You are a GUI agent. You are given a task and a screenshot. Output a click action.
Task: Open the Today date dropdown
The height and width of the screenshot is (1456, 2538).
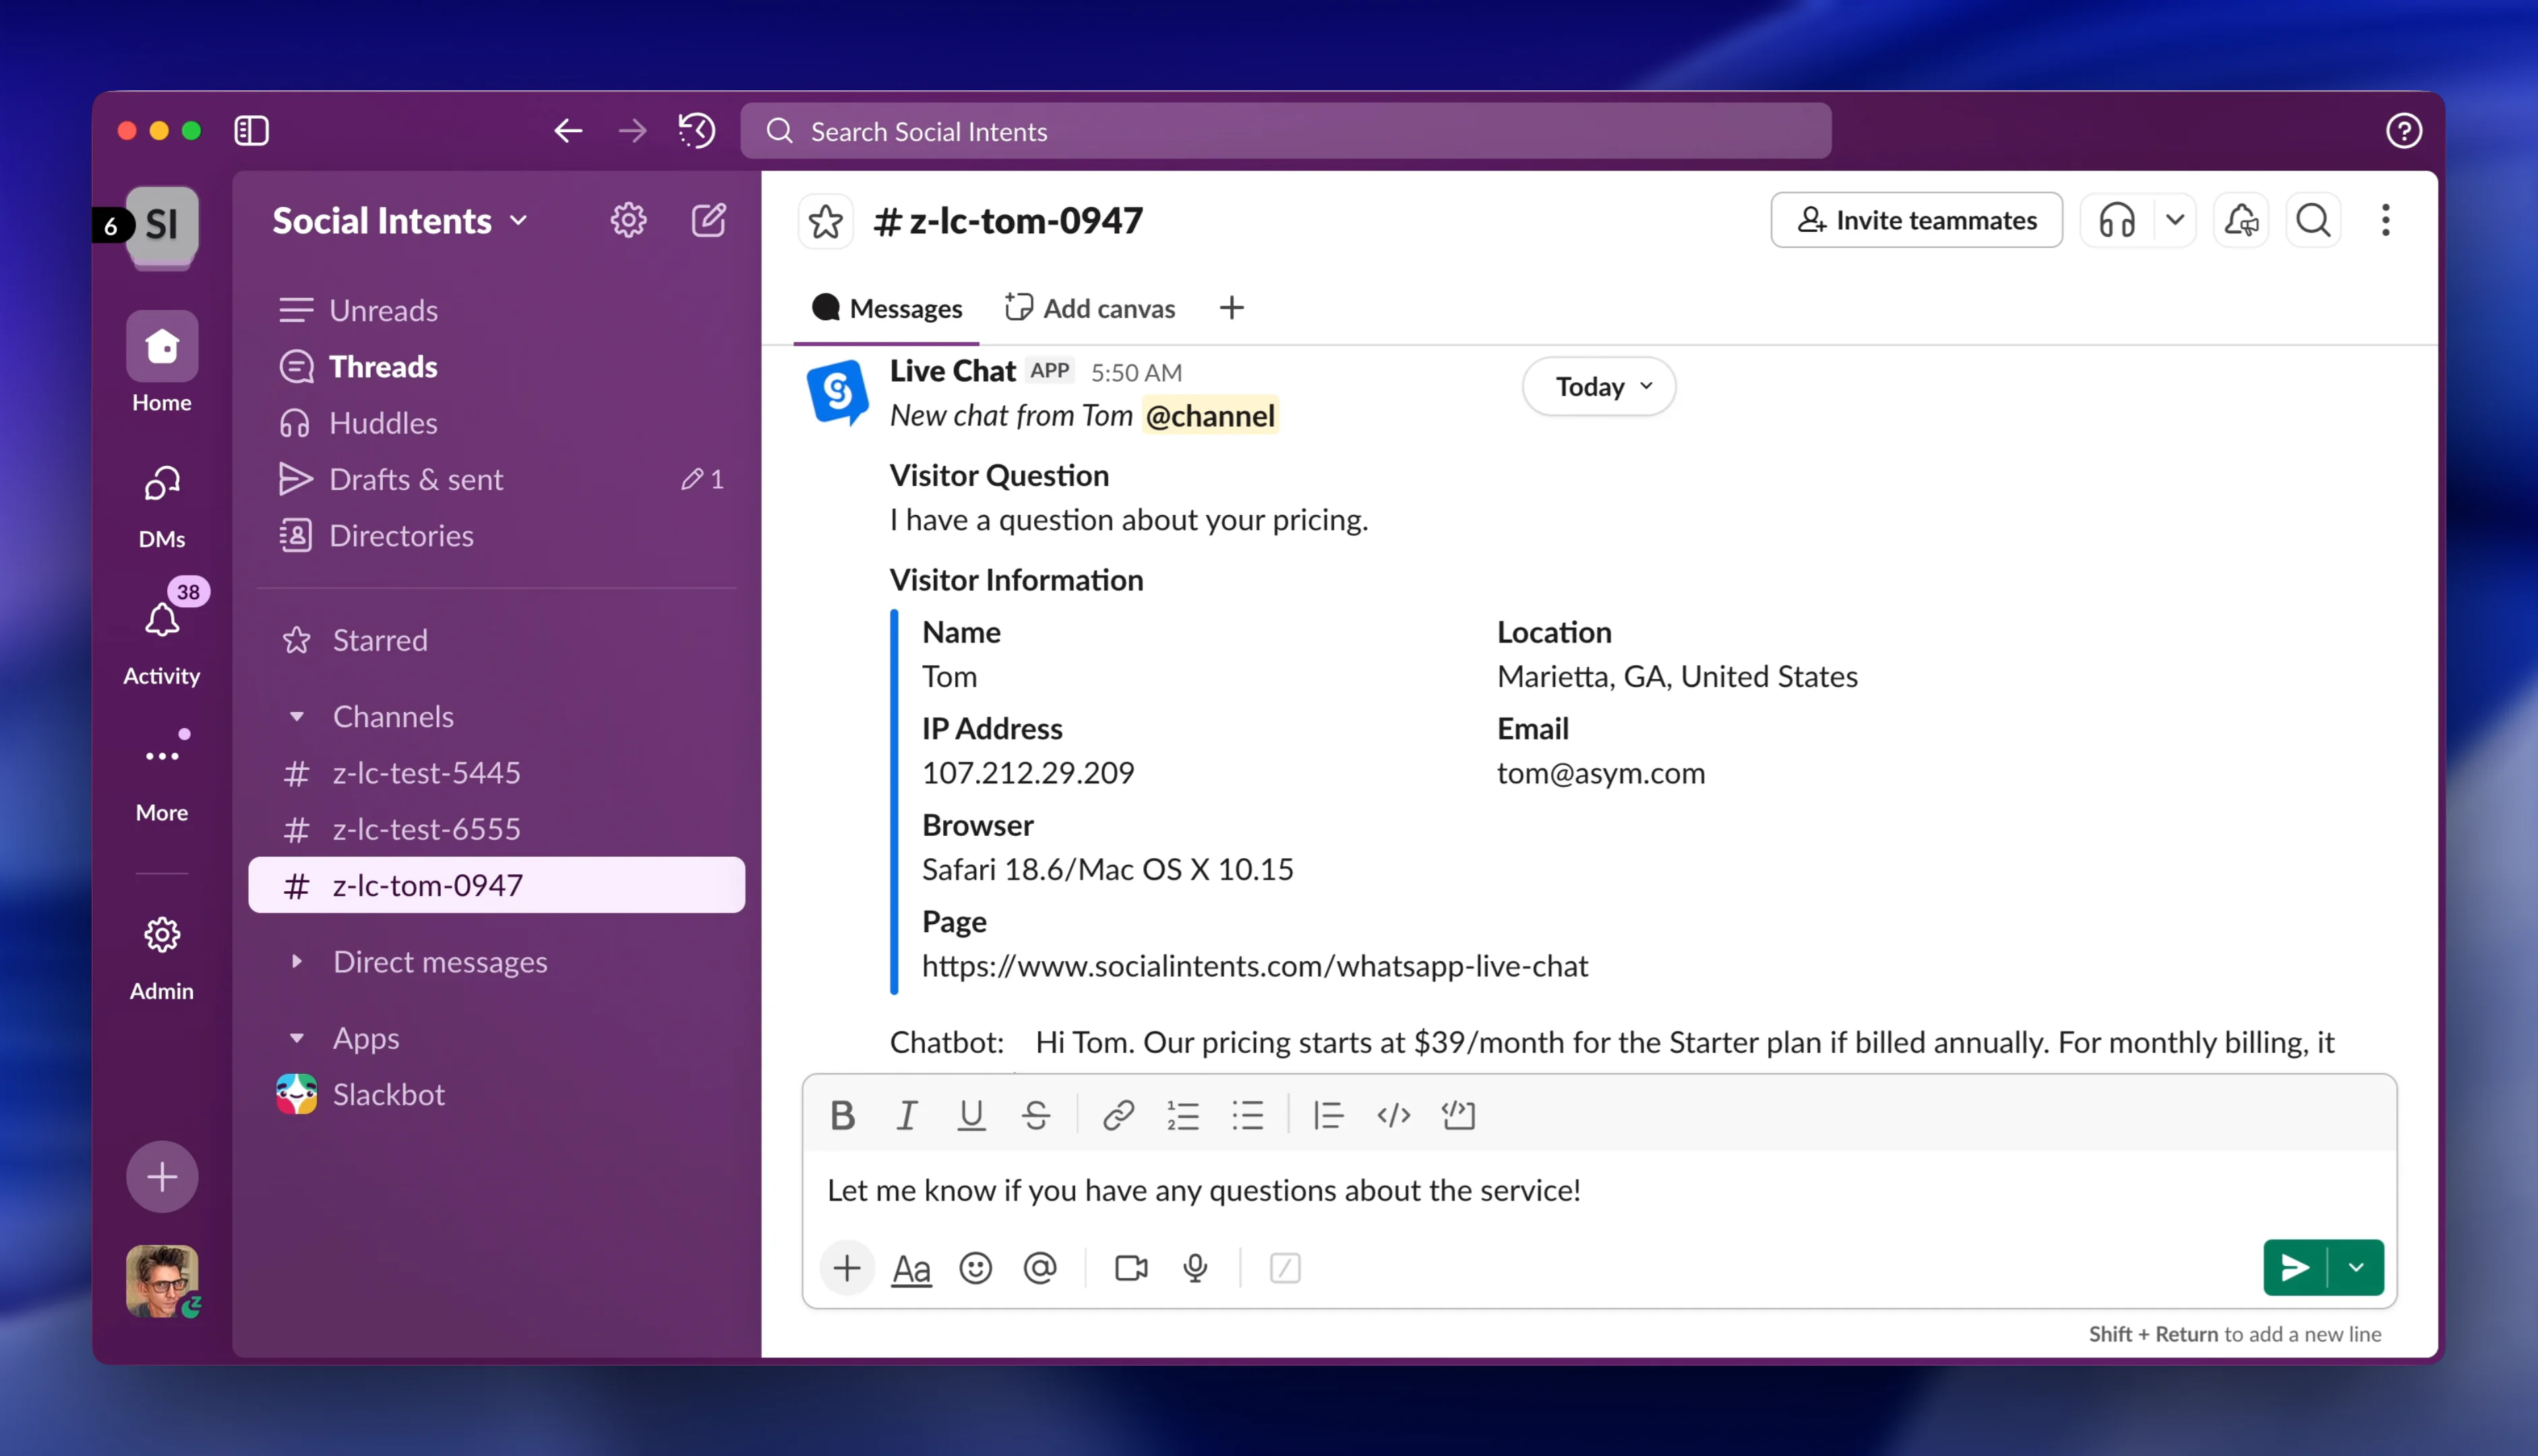coord(1597,386)
